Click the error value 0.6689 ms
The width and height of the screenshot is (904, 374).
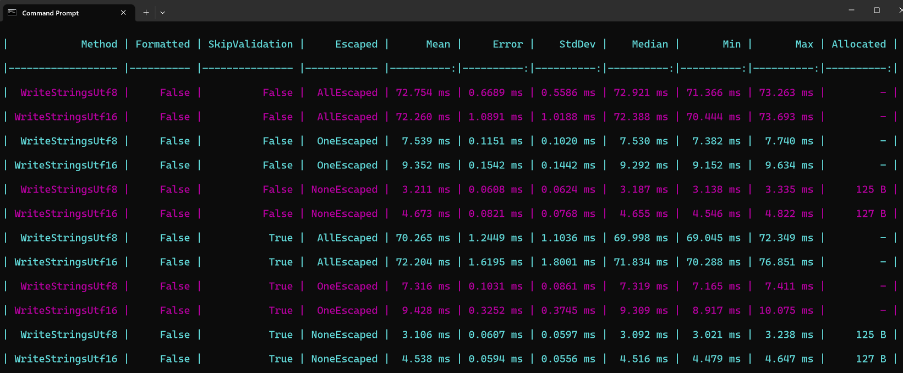496,93
